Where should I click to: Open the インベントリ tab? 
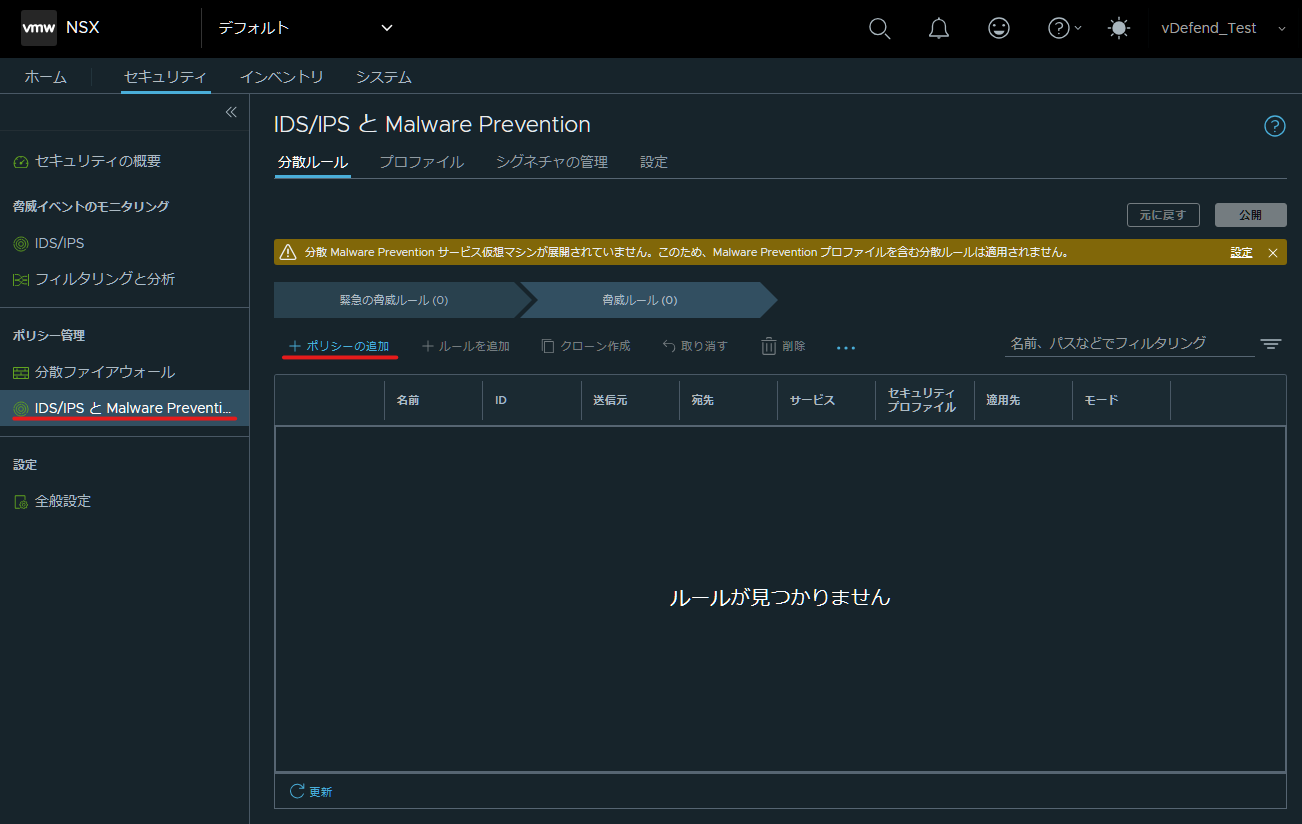pyautogui.click(x=281, y=77)
